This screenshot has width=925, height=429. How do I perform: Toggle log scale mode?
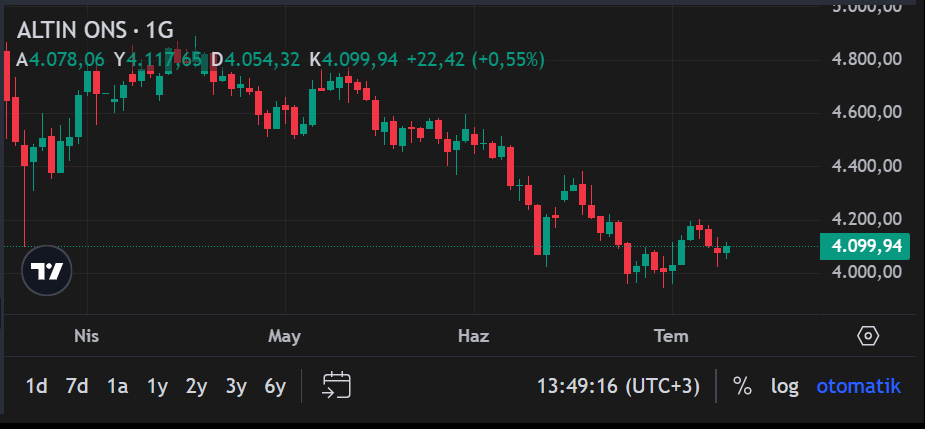[x=785, y=387]
